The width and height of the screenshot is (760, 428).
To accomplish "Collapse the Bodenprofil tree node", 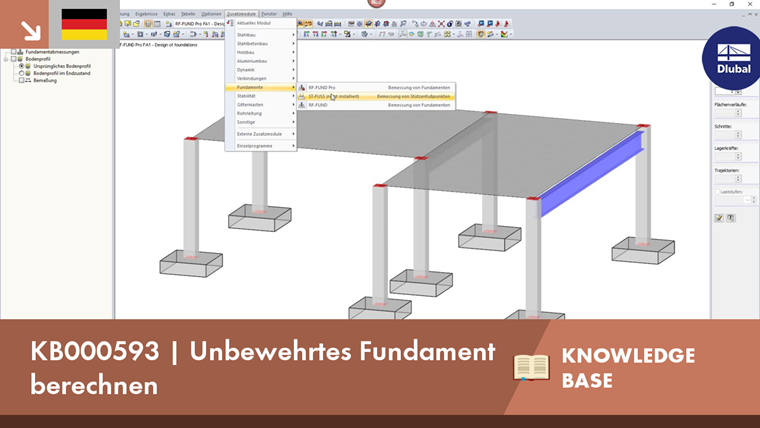I will [6, 59].
